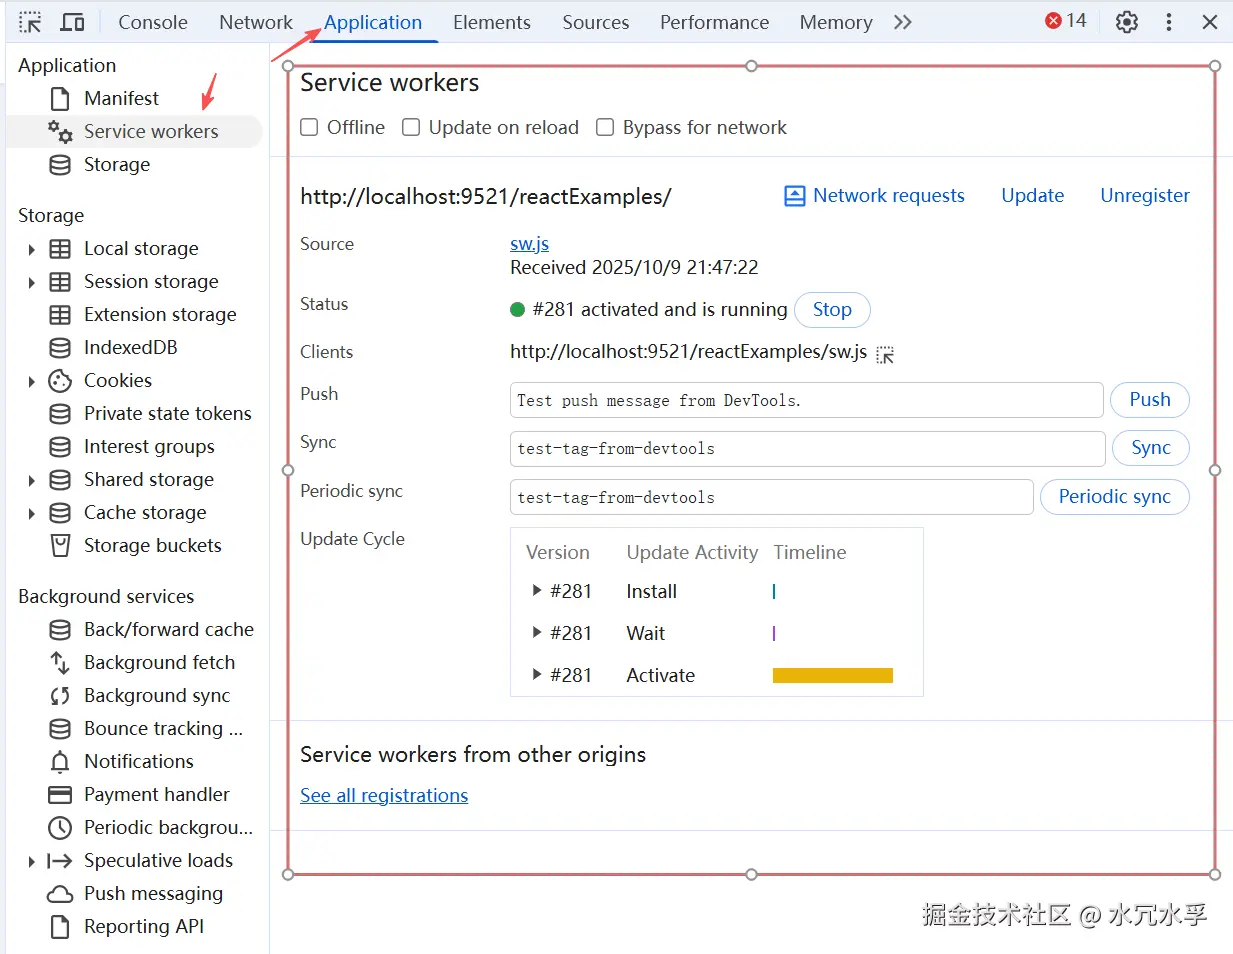This screenshot has width=1233, height=954.
Task: Expand the Cache storage tree node
Action: tap(31, 513)
